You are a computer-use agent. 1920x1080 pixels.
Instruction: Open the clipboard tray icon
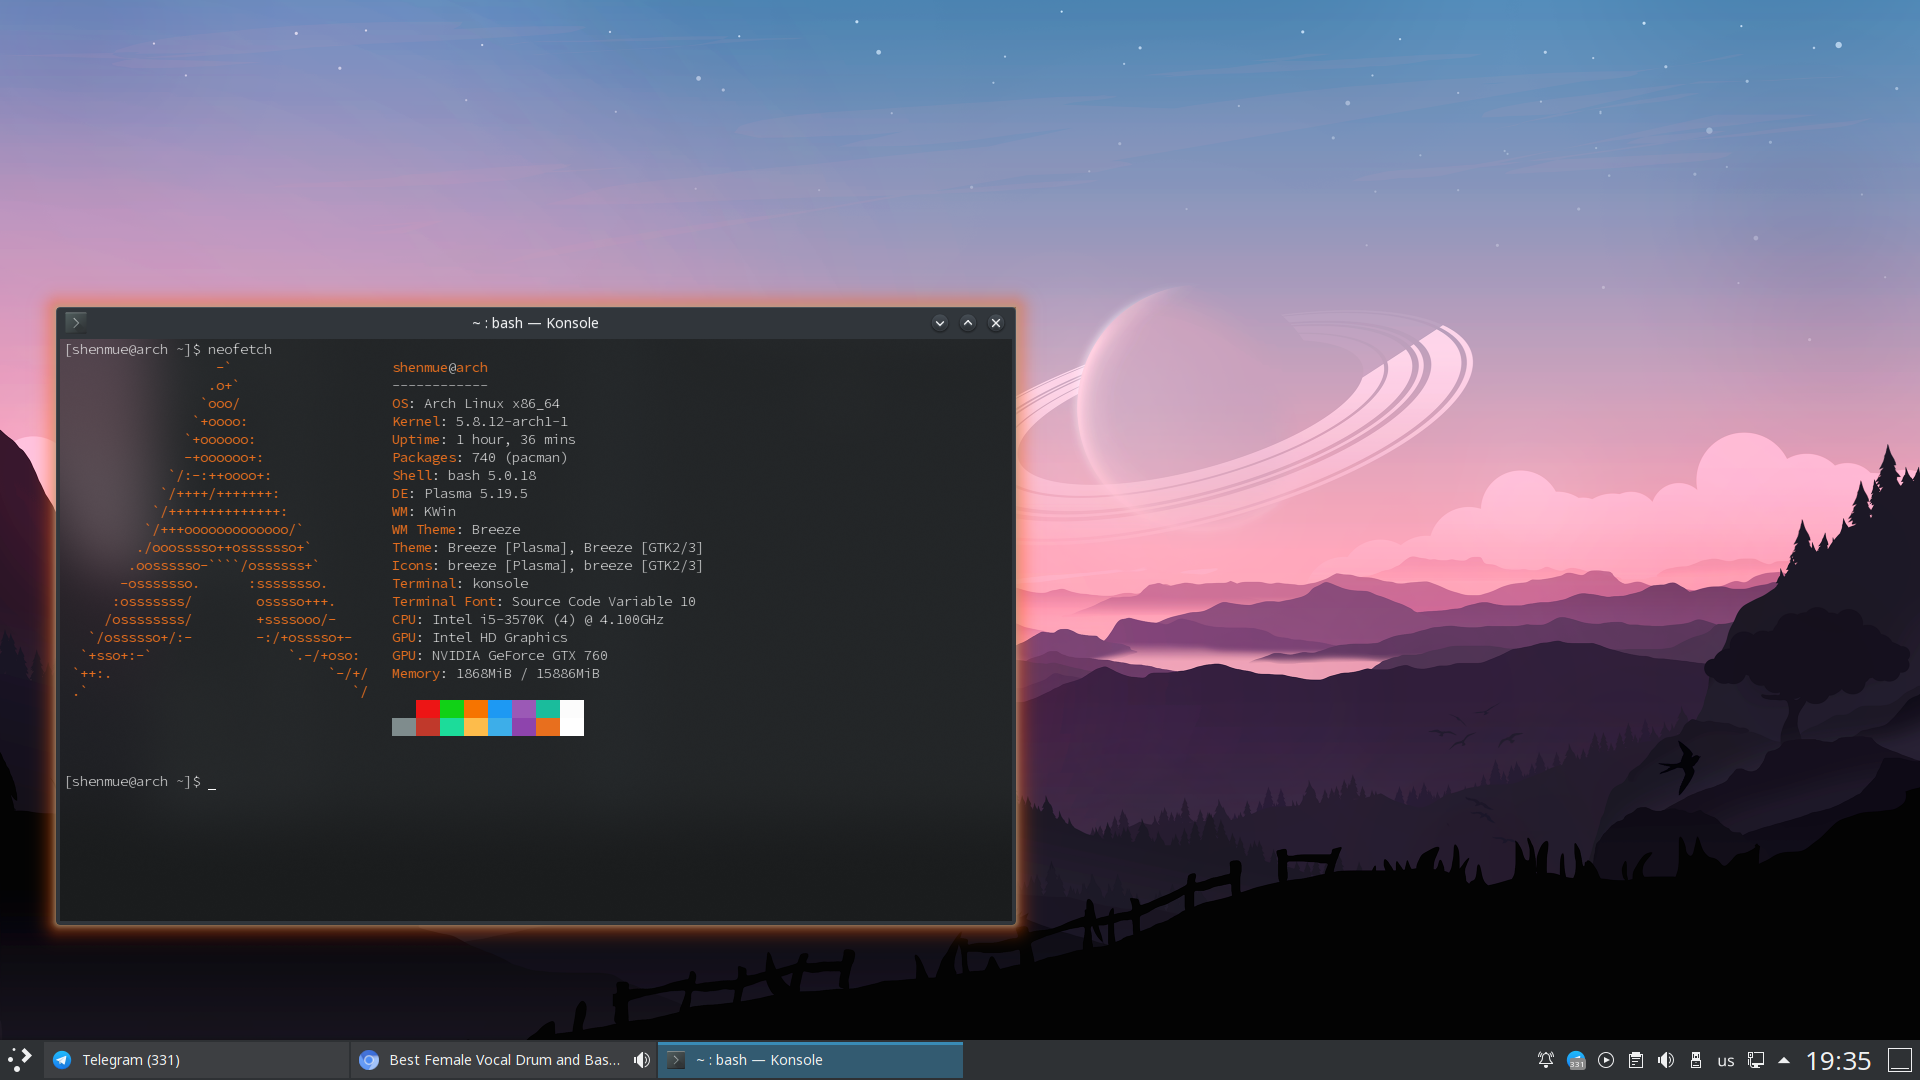pyautogui.click(x=1636, y=1060)
